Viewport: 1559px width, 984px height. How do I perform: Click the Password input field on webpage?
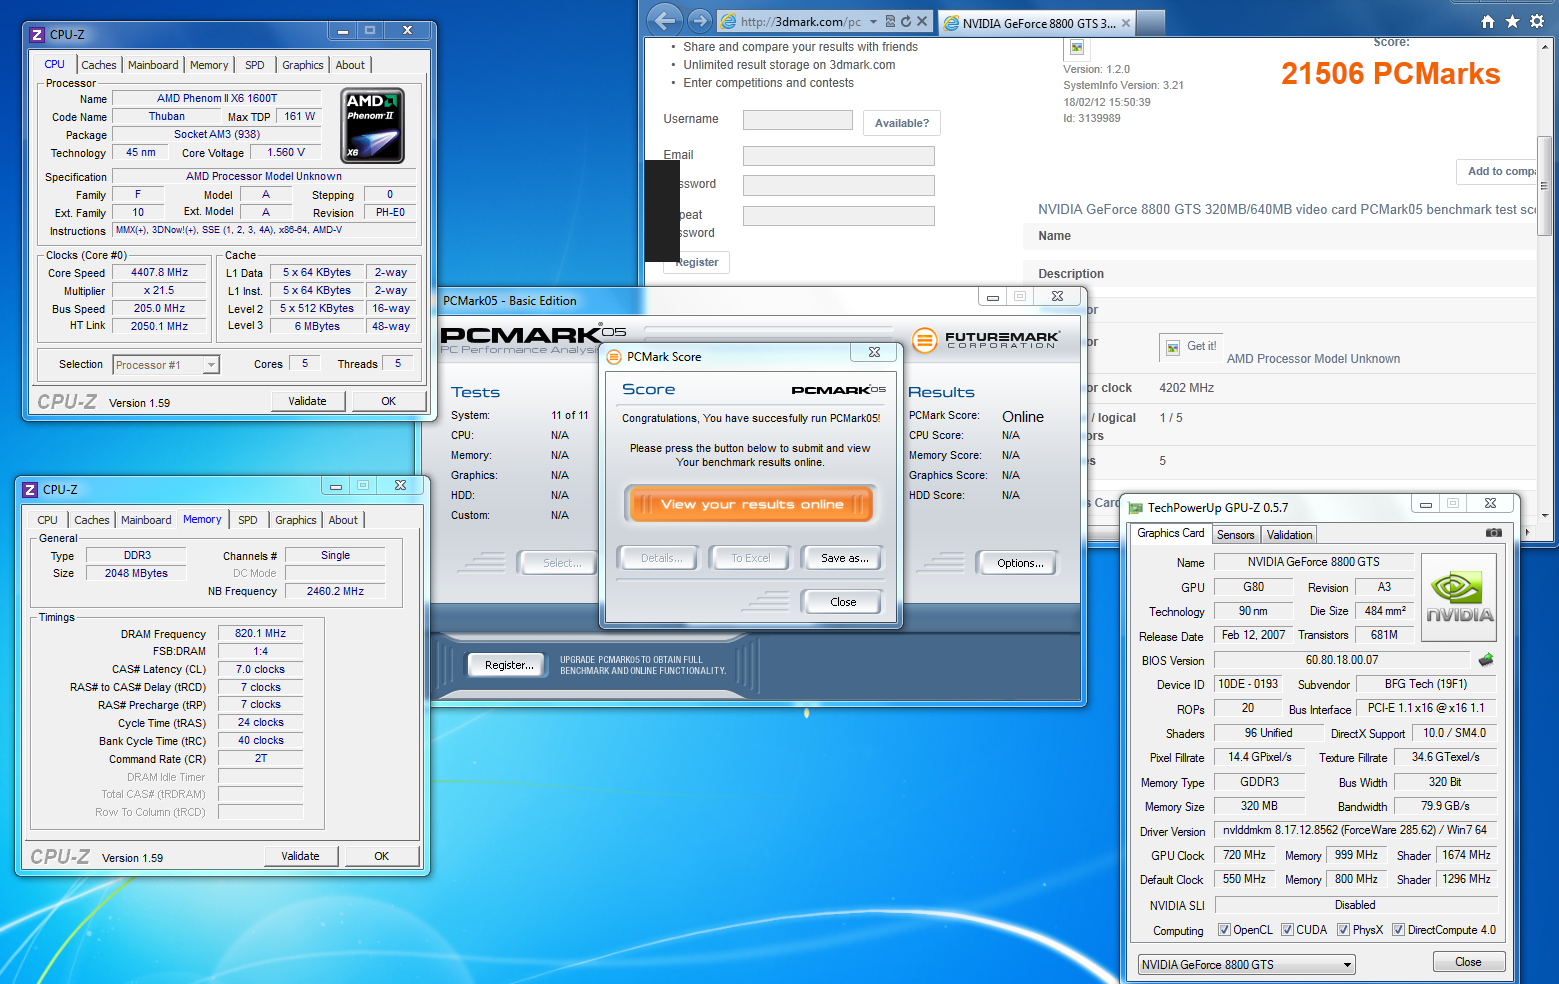(839, 186)
